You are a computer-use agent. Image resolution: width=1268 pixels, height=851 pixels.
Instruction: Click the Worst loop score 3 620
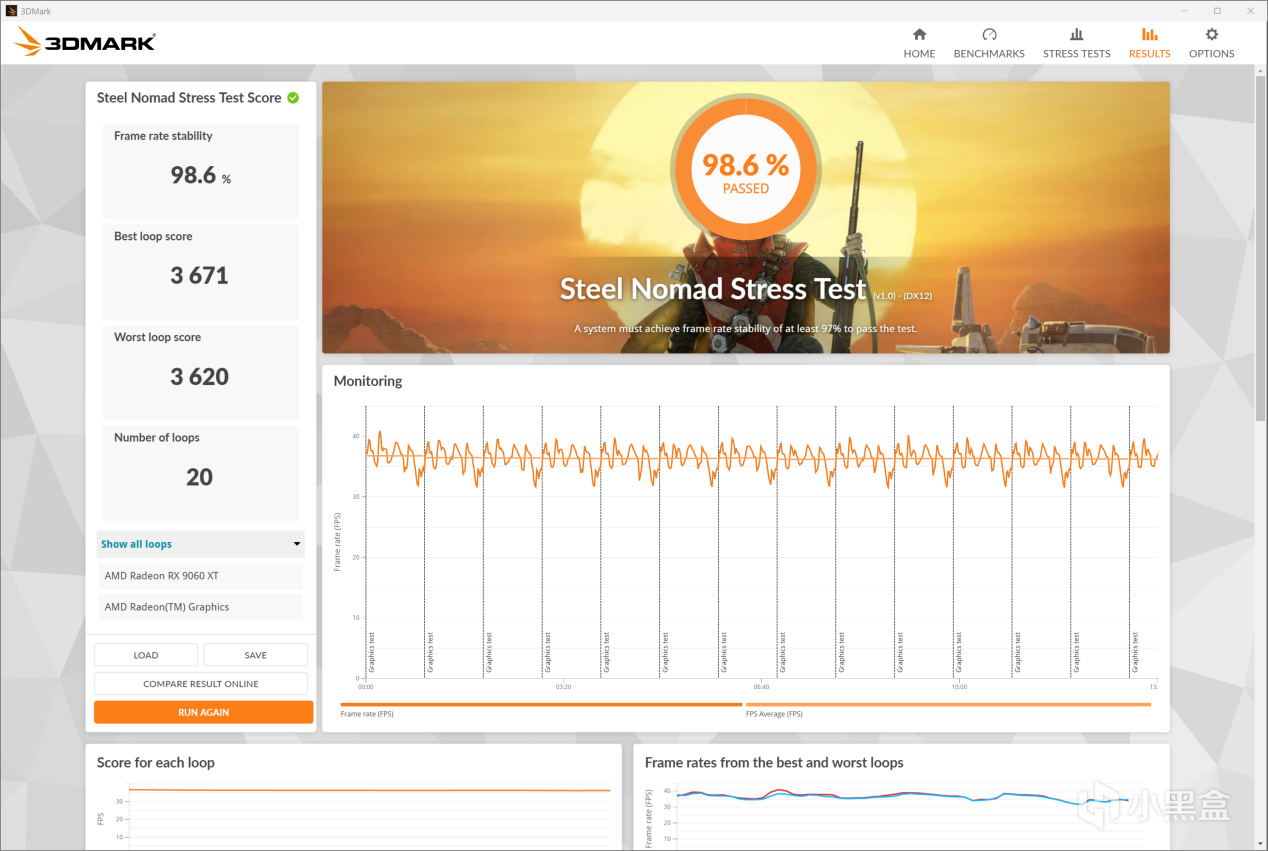coord(199,377)
